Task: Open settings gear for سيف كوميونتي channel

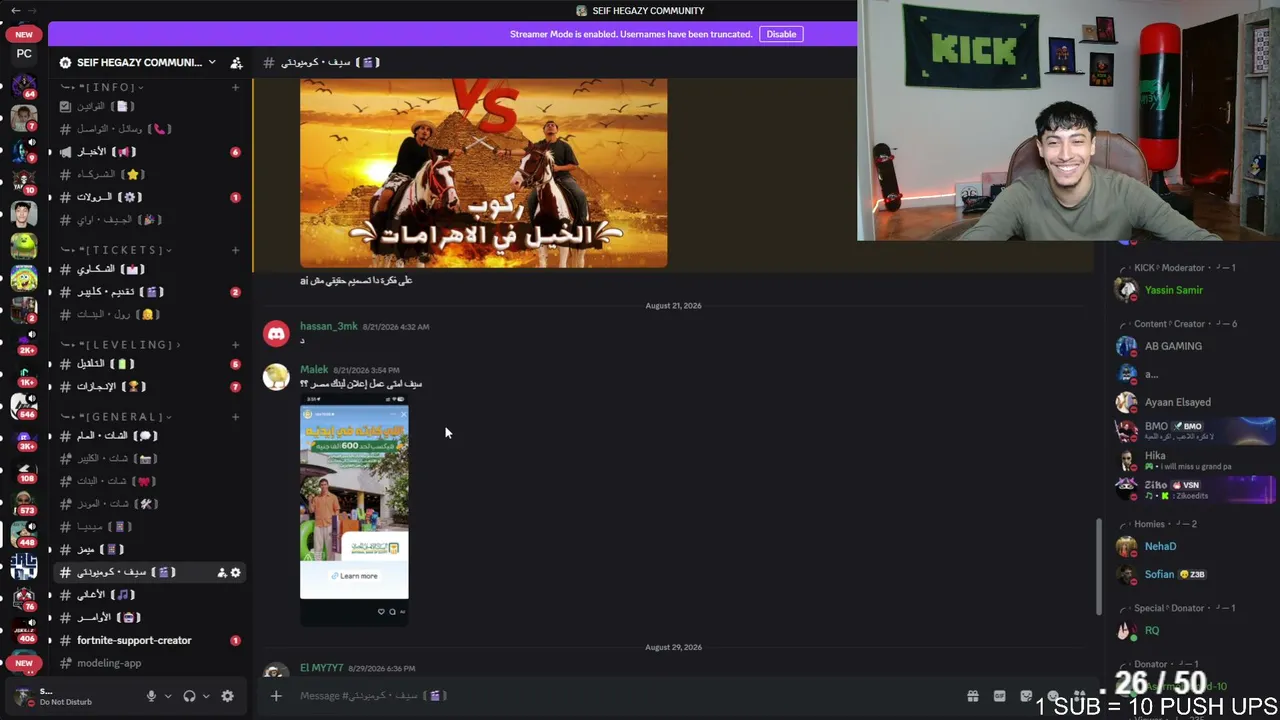Action: pos(236,573)
